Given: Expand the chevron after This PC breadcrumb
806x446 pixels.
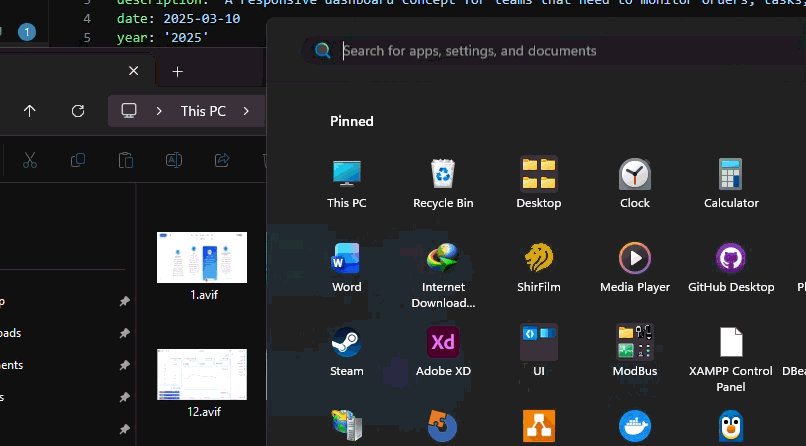Looking at the screenshot, I should click(x=246, y=111).
